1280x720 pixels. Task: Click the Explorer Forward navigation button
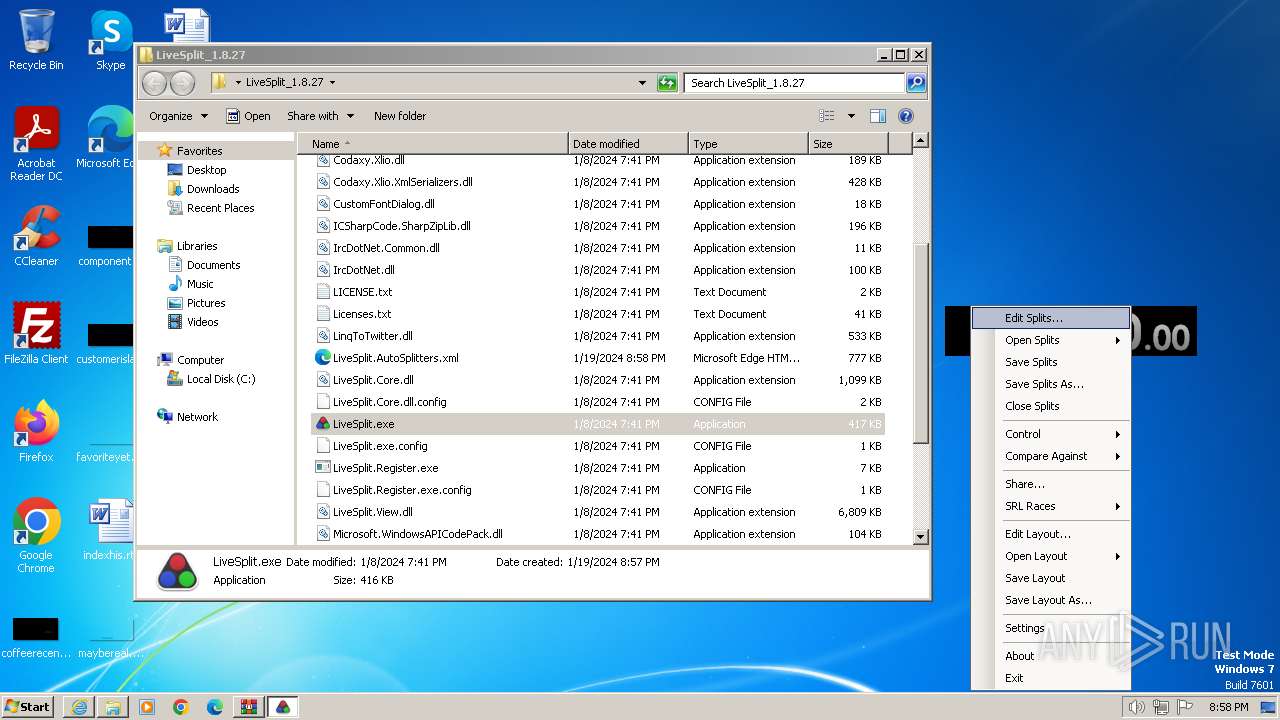pos(182,83)
